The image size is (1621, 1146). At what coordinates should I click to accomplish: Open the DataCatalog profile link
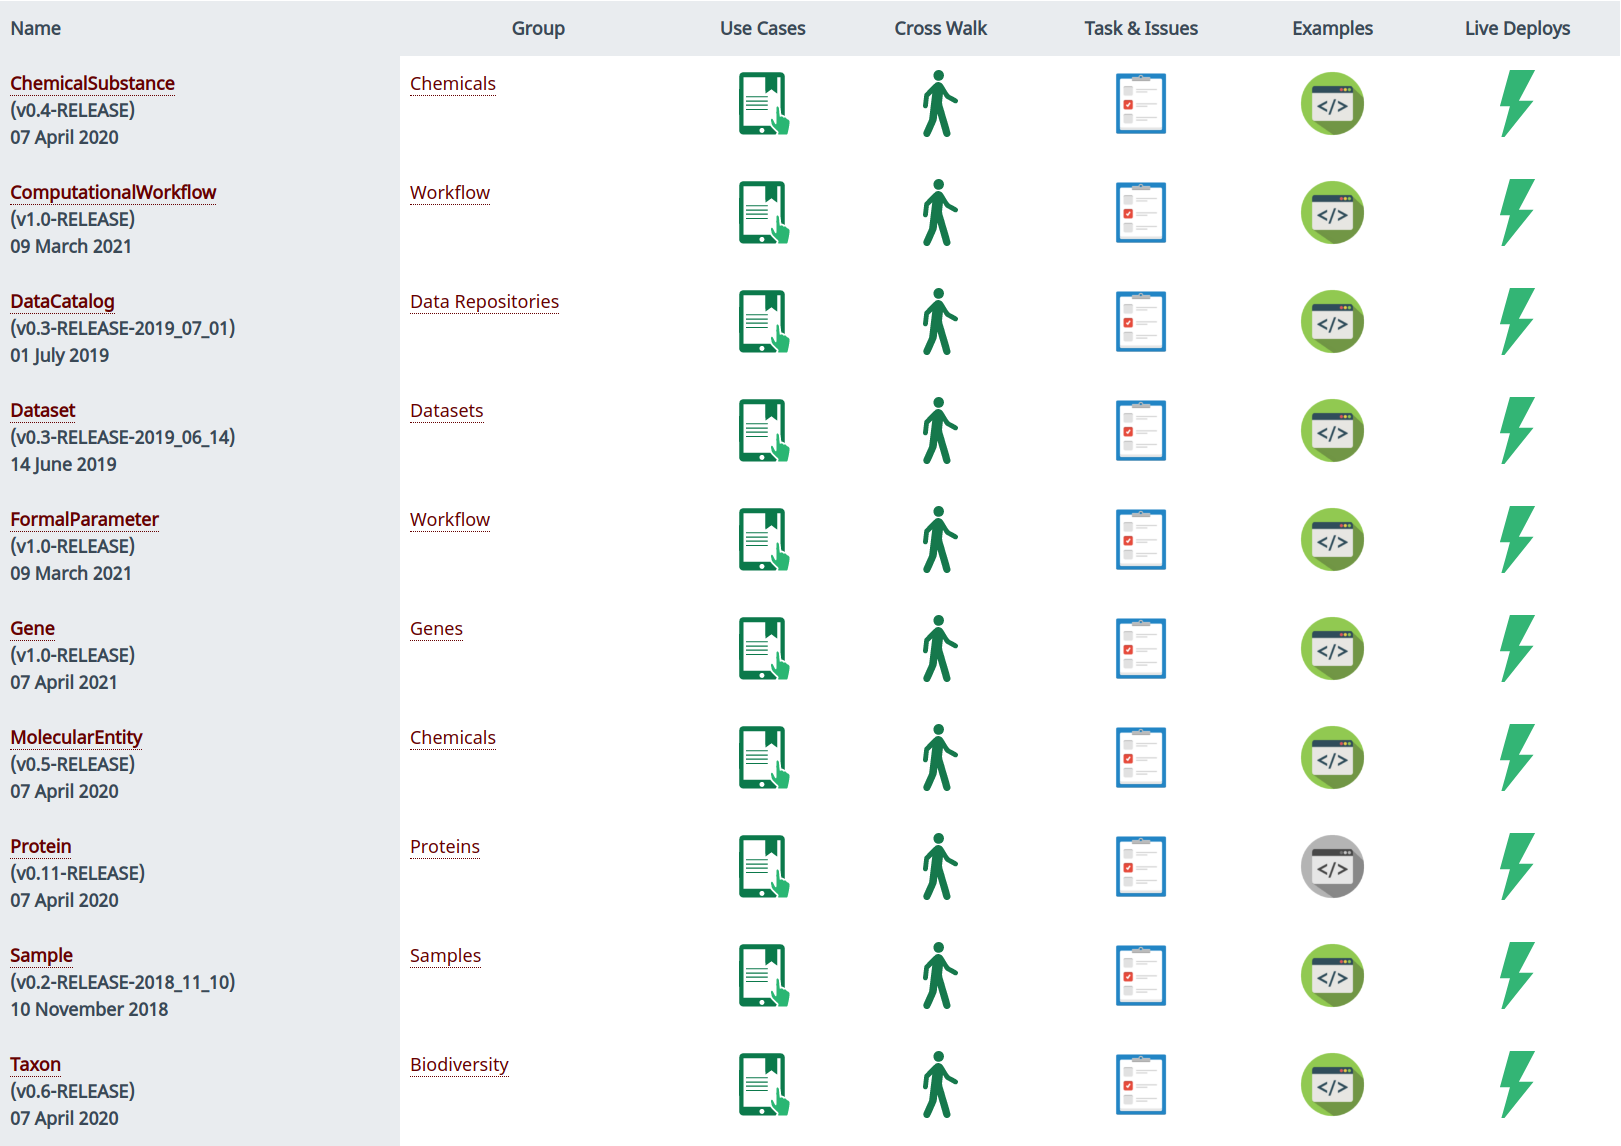coord(62,301)
